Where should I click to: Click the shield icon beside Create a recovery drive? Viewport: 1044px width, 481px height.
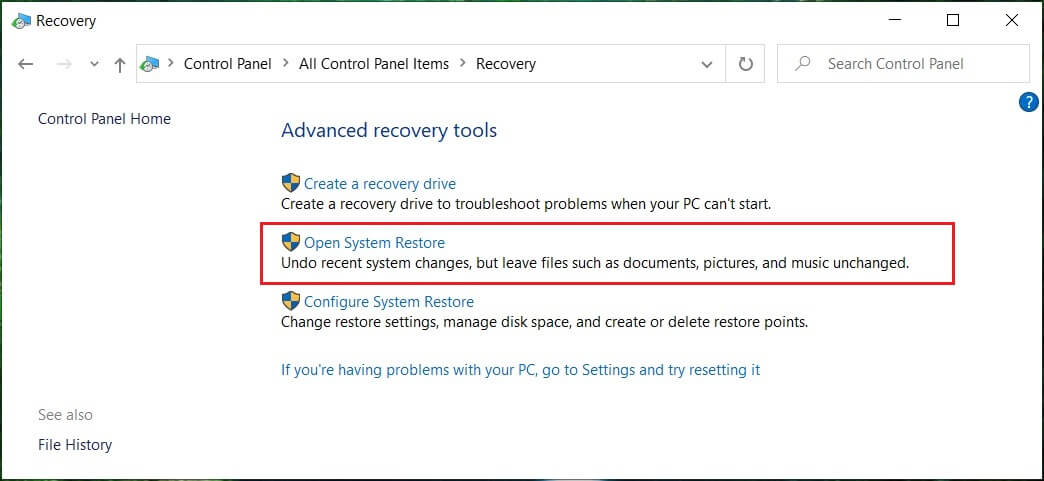291,183
